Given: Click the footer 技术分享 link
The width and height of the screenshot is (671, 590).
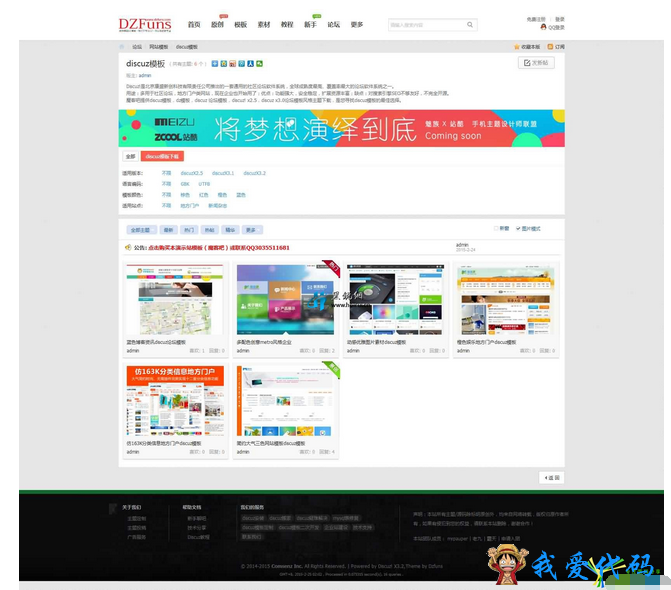Looking at the screenshot, I should pyautogui.click(x=196, y=528).
